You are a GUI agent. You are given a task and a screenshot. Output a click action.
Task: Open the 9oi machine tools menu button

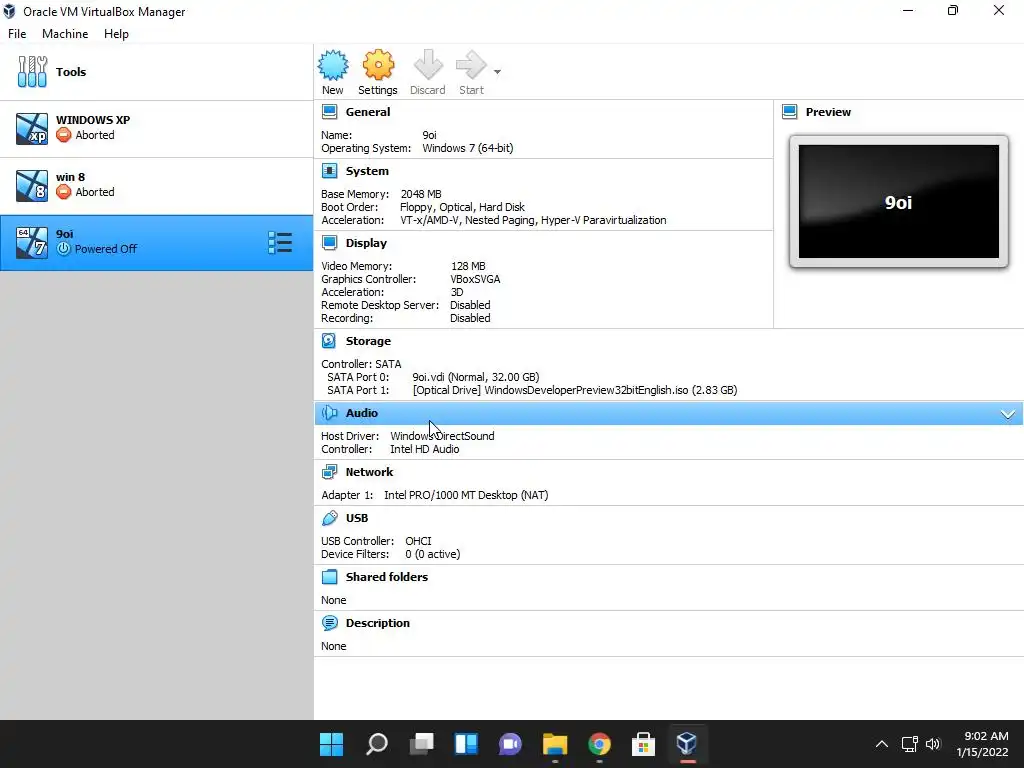coord(280,242)
